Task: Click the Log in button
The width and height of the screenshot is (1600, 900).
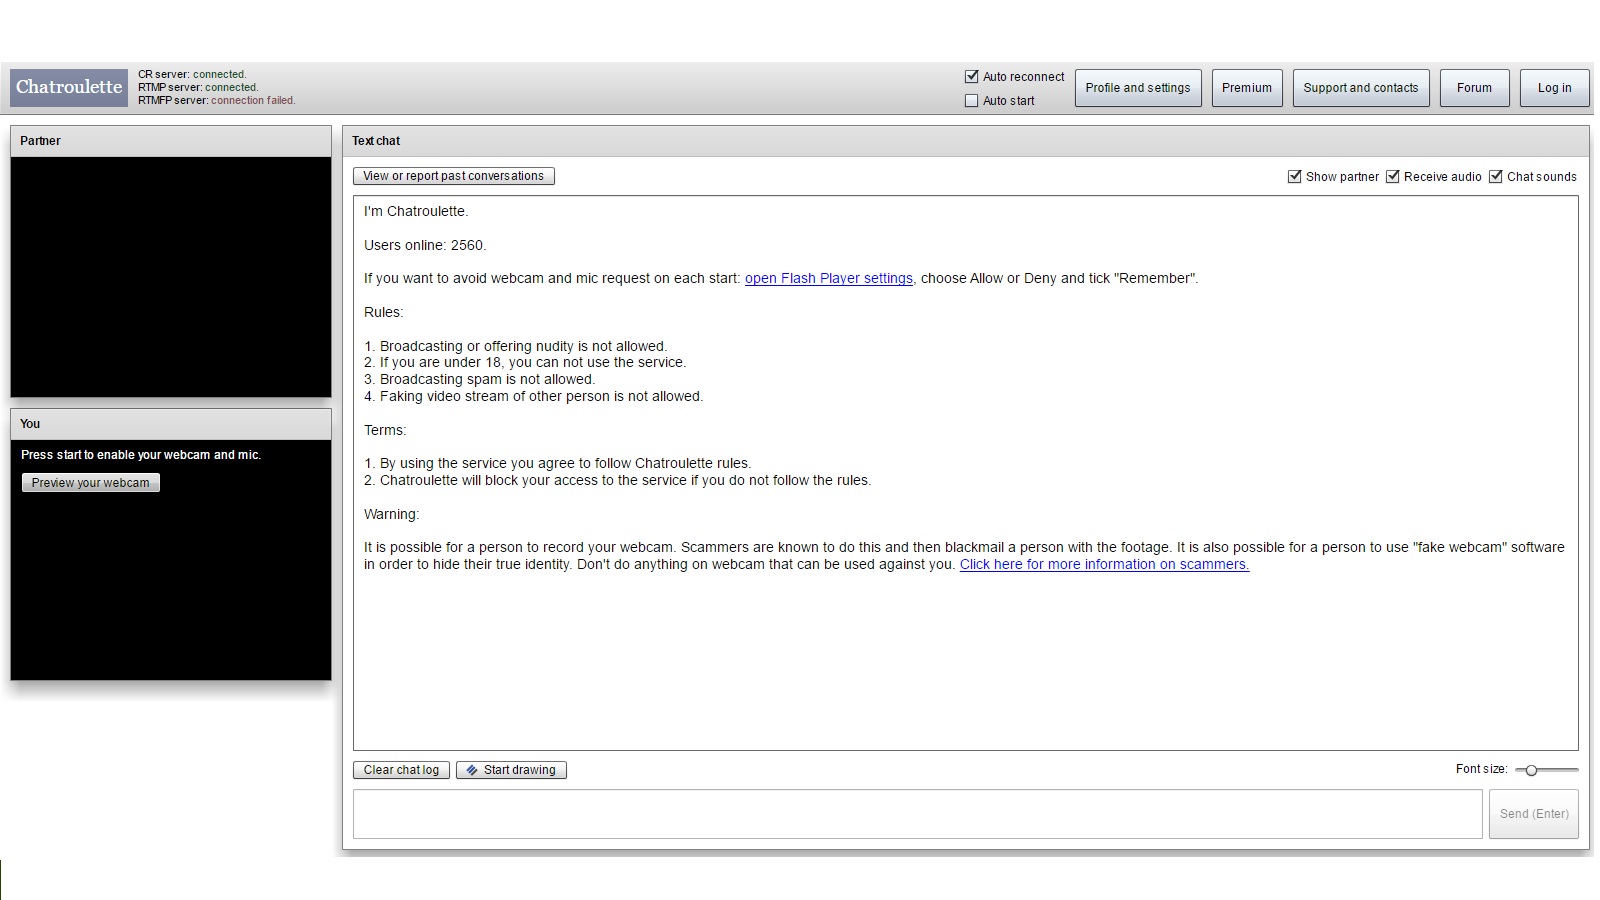Action: (x=1555, y=88)
